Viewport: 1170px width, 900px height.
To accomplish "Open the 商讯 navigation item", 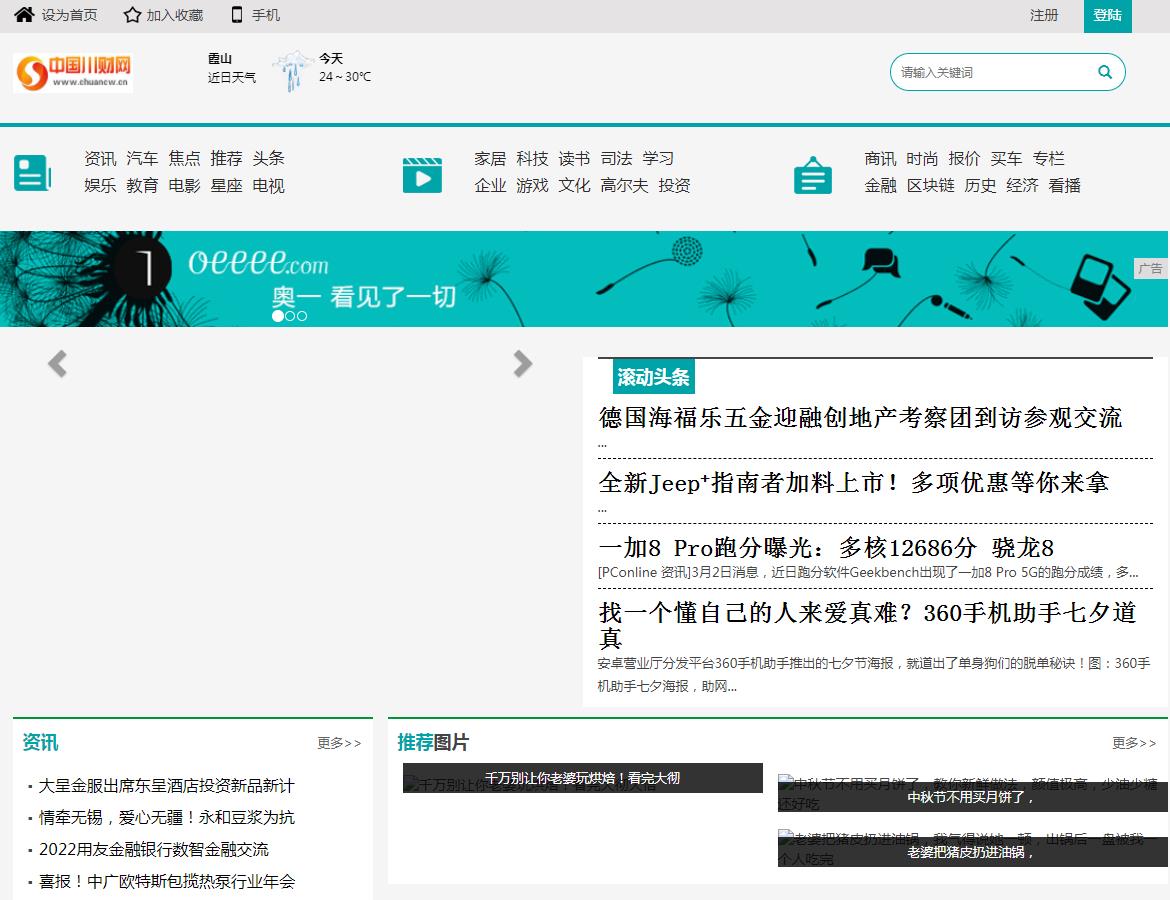I will pos(880,158).
